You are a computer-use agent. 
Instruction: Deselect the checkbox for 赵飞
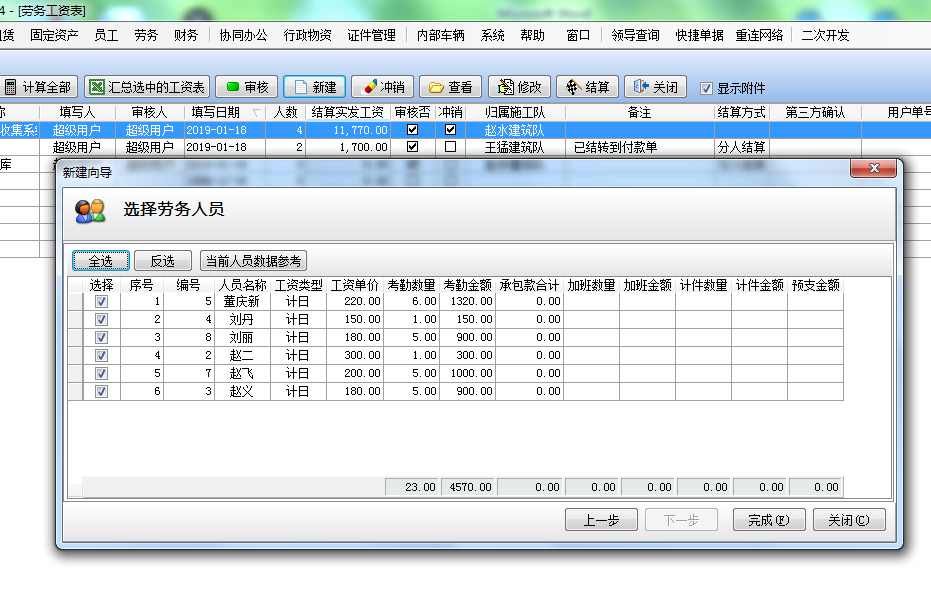click(101, 373)
